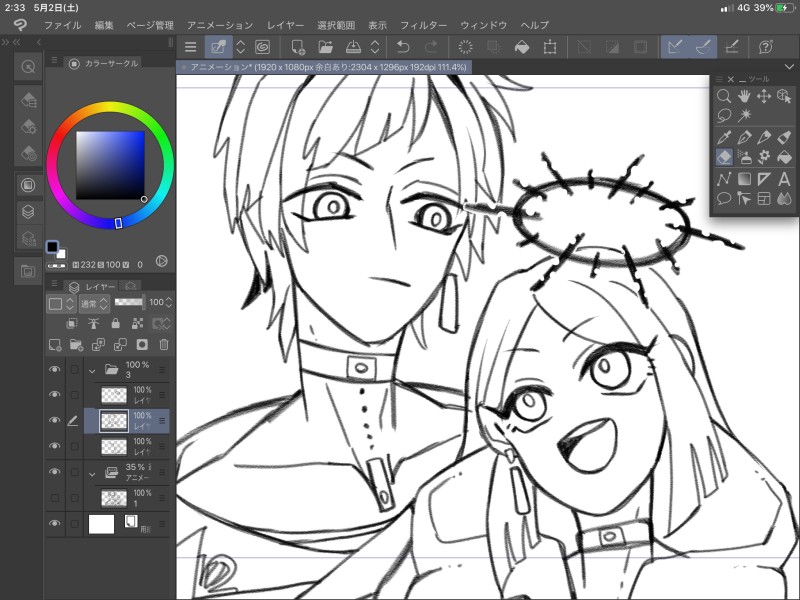This screenshot has width=800, height=600.
Task: Delete layer with trash icon
Action: point(164,345)
